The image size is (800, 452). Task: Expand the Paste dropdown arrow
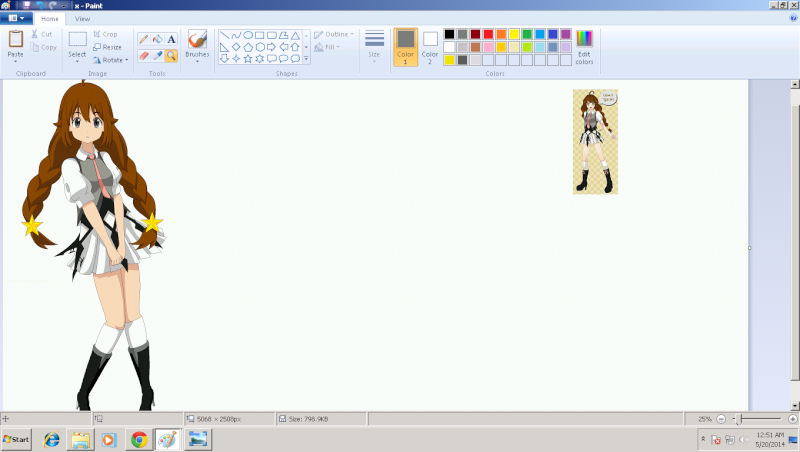(x=15, y=61)
